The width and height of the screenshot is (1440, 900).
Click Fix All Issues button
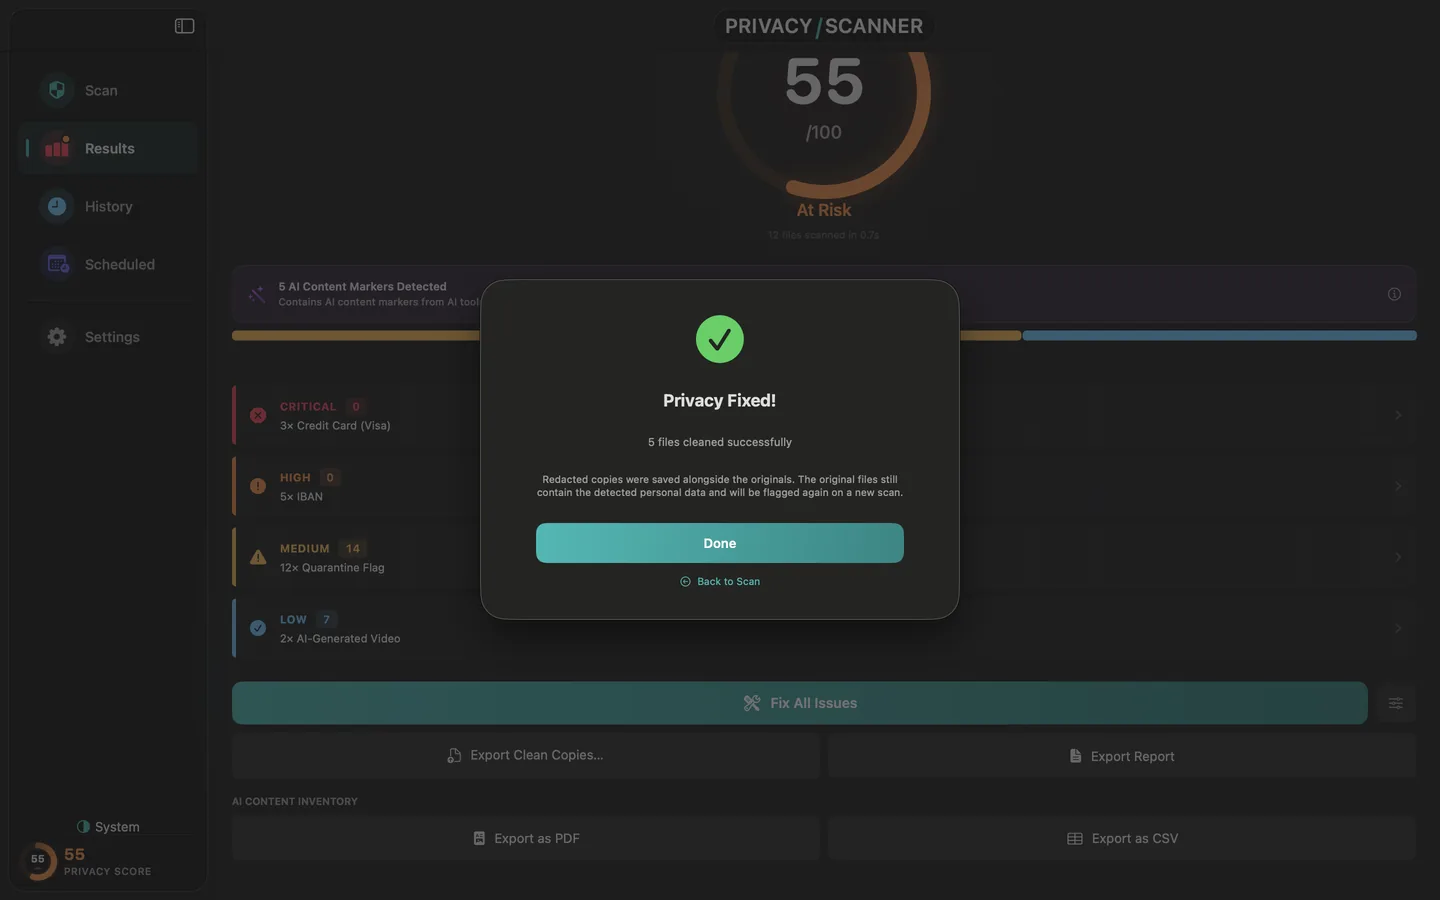800,703
